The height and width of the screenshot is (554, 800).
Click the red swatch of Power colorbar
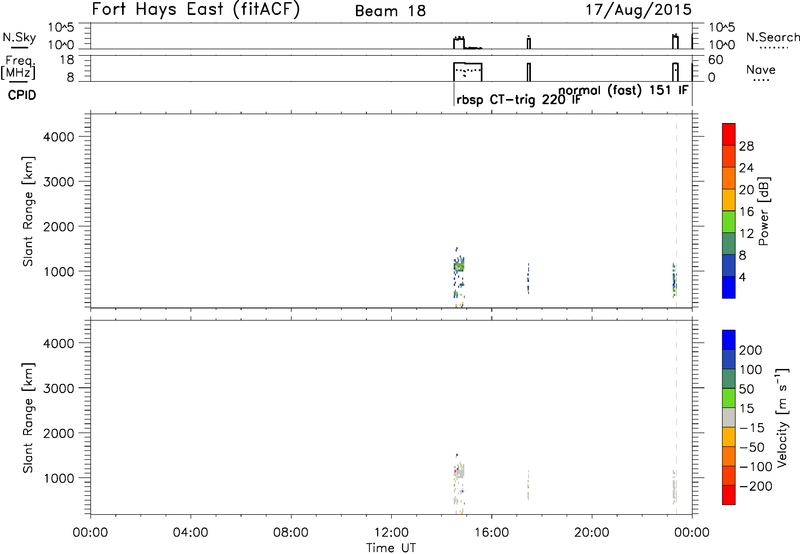729,134
